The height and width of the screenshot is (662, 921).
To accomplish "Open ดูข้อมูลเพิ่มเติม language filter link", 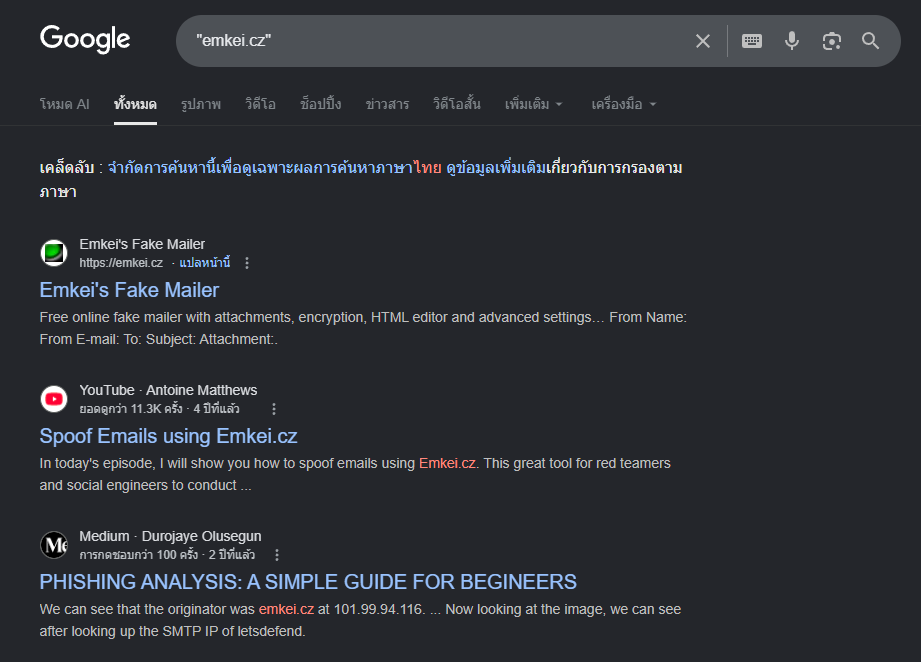I will point(496,168).
